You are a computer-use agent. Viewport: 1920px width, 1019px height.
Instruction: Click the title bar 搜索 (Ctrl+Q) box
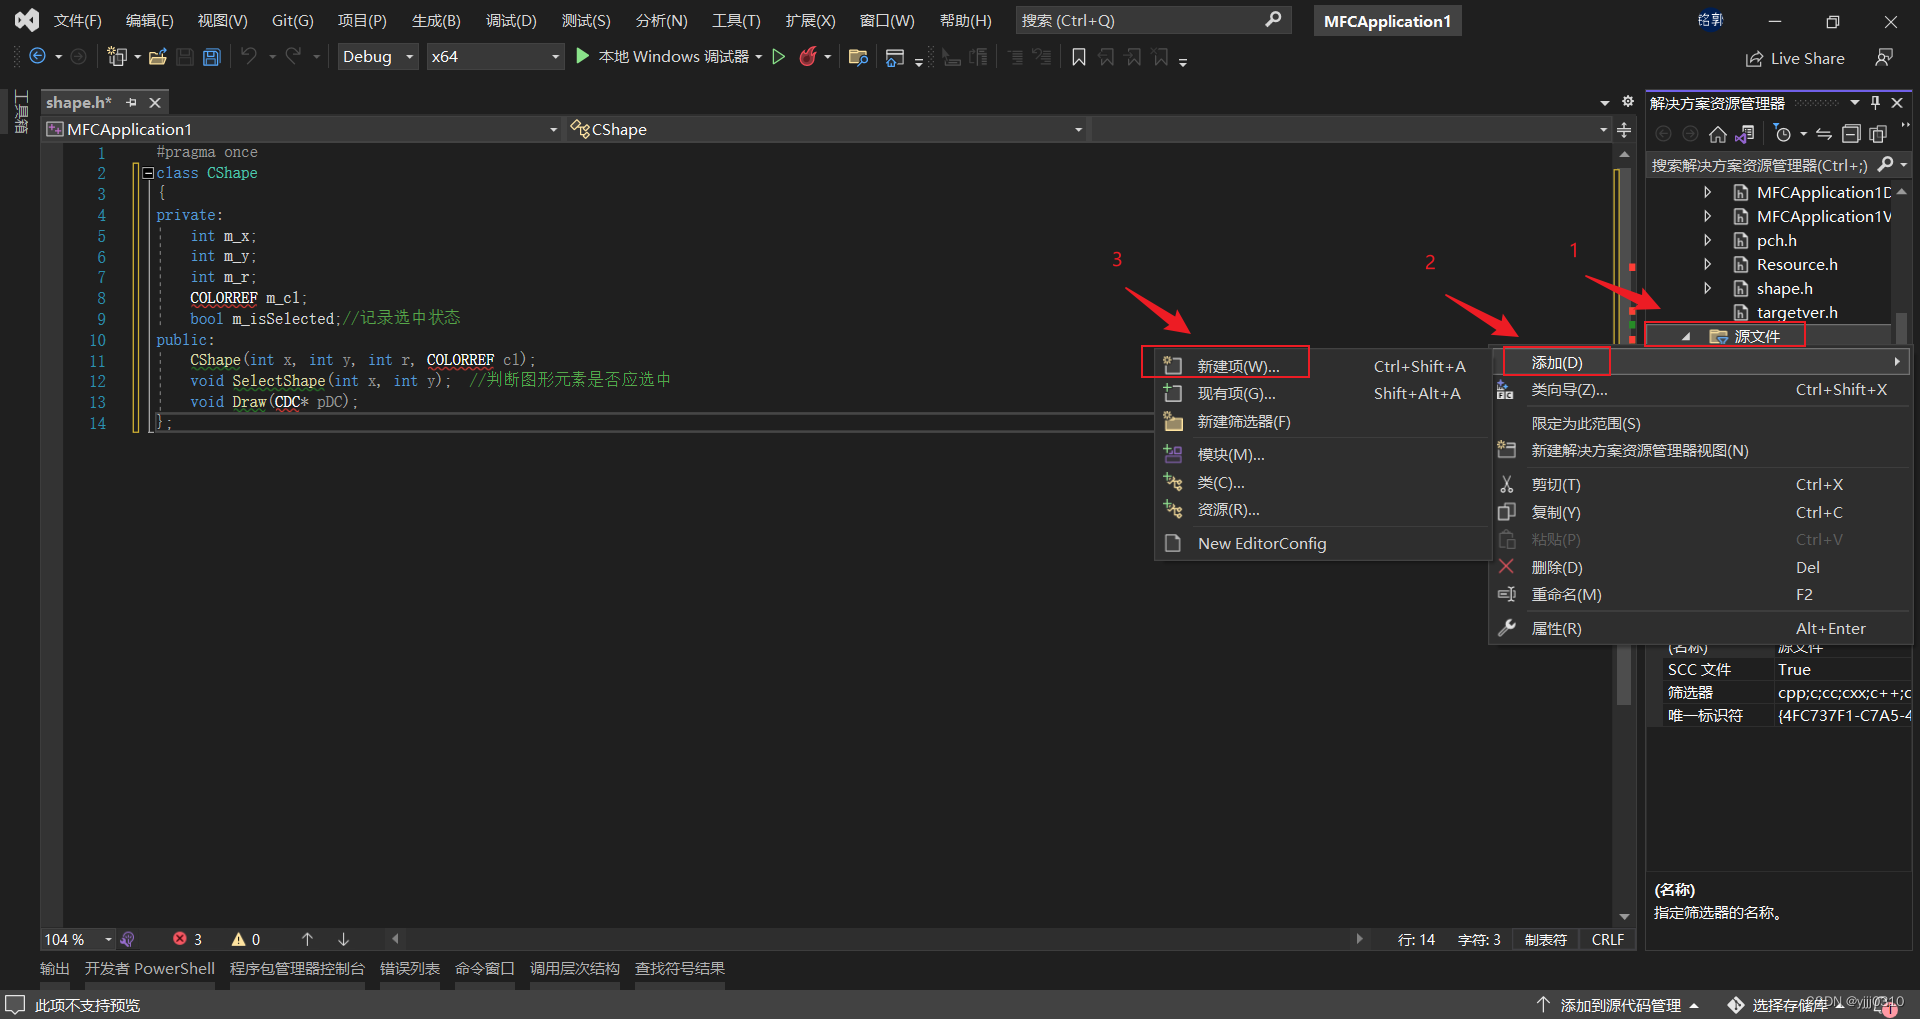(x=1152, y=20)
